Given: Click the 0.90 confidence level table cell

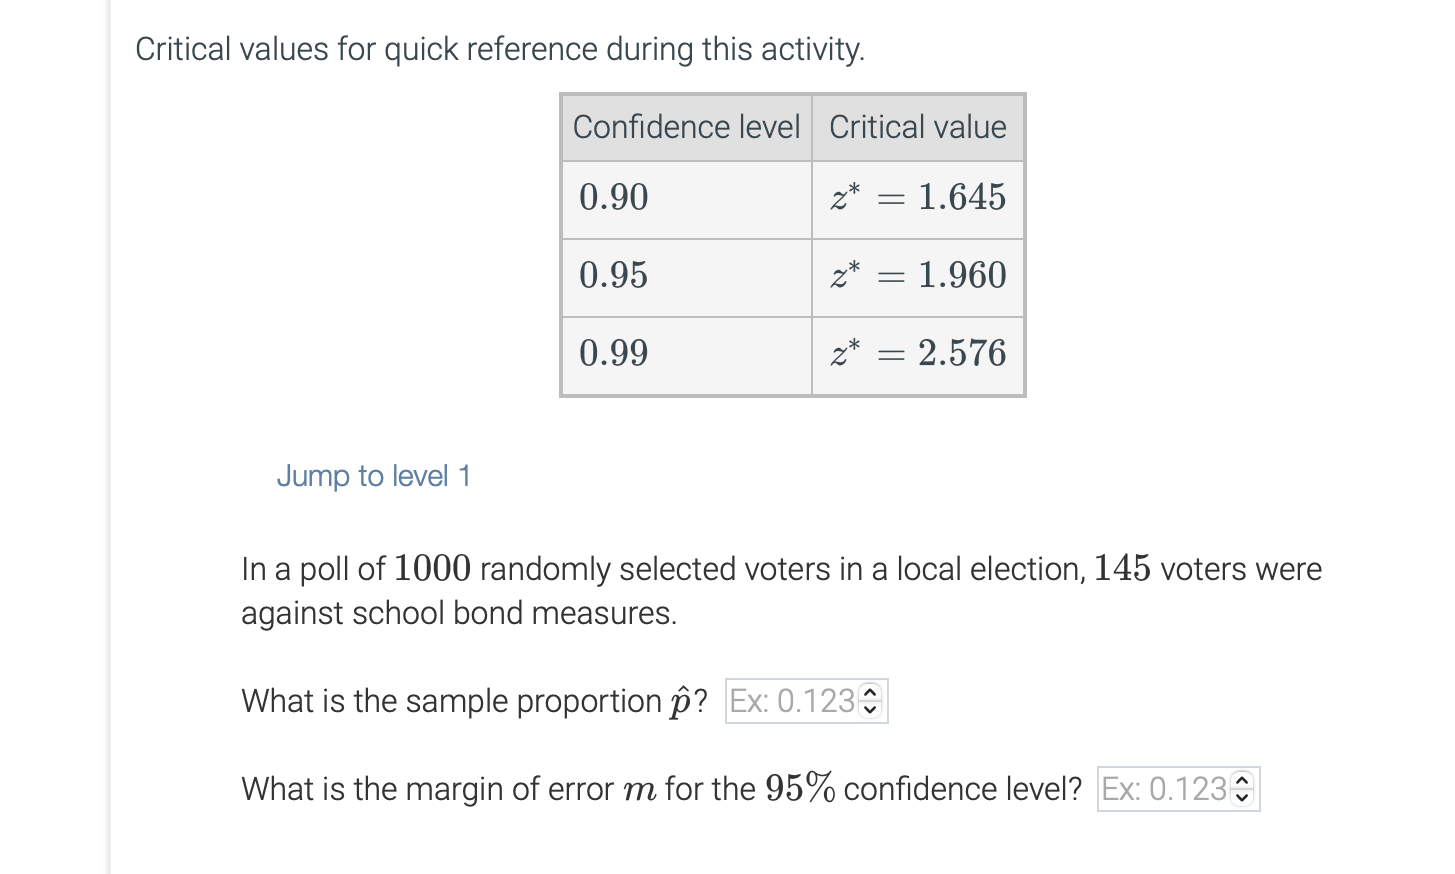Looking at the screenshot, I should tap(686, 198).
